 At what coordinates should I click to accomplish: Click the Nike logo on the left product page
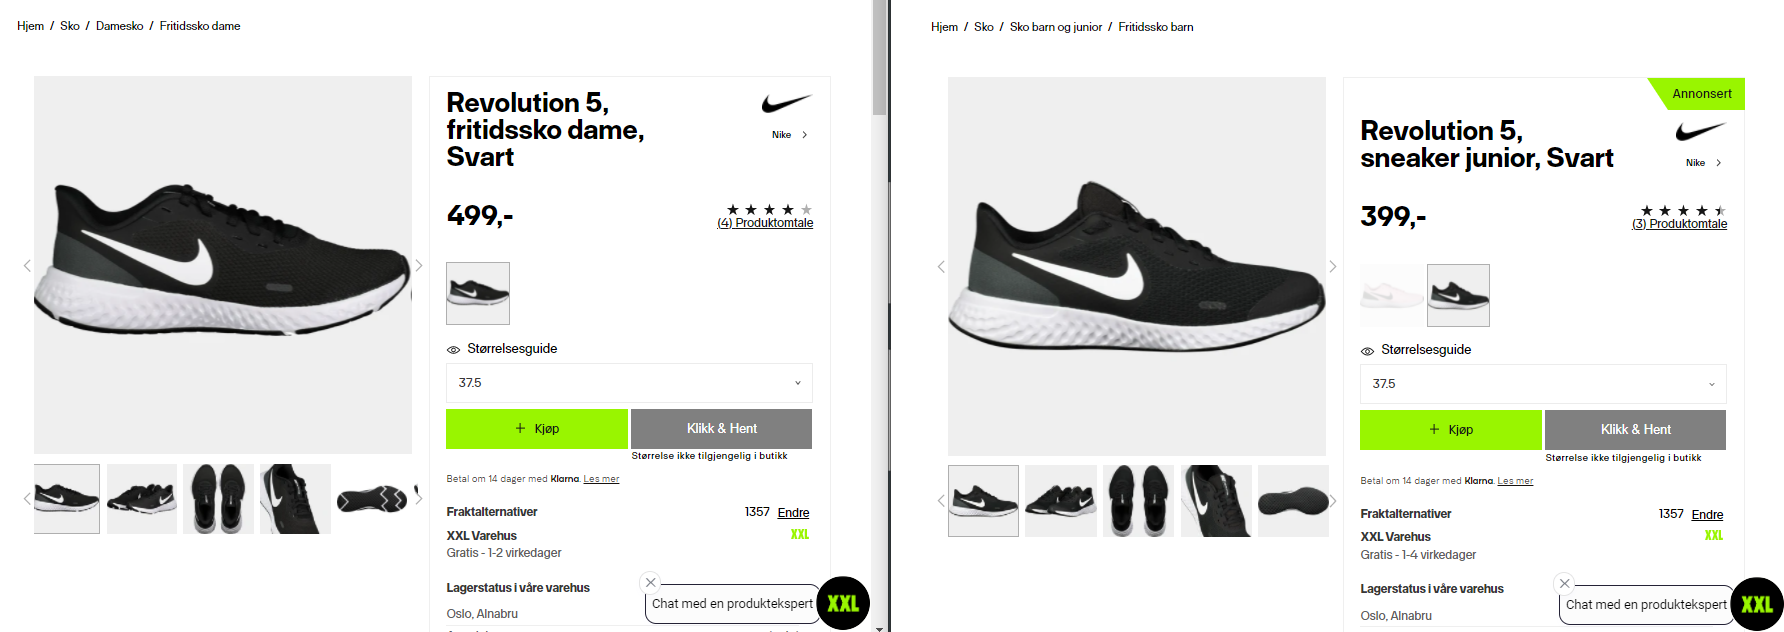[x=786, y=103]
